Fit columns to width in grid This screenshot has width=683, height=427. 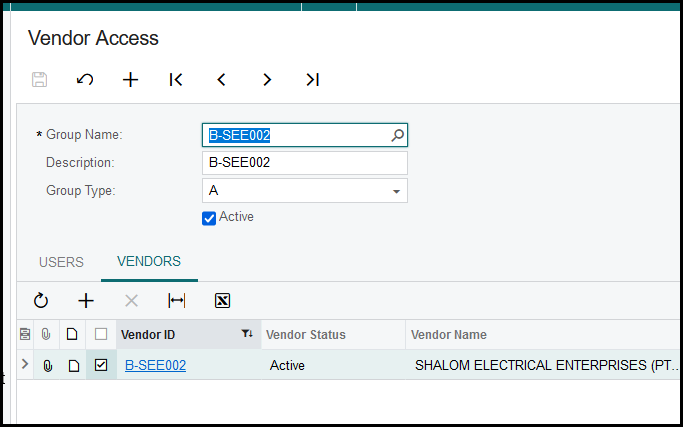pyautogui.click(x=177, y=300)
